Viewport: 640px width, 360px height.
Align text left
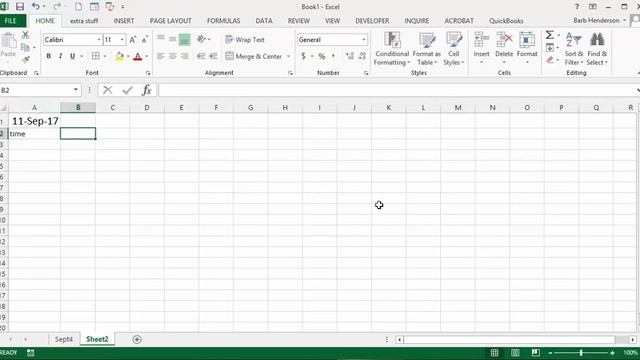pos(161,56)
